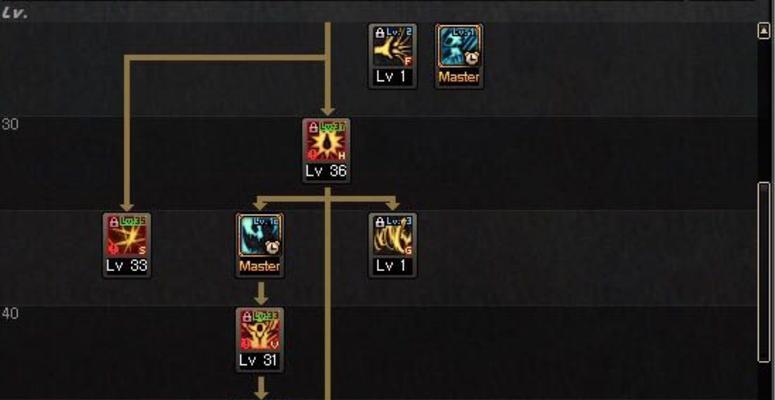The image size is (775, 400).
Task: Click the alarm clock badge on top-row cyan skill
Action: tap(472, 58)
